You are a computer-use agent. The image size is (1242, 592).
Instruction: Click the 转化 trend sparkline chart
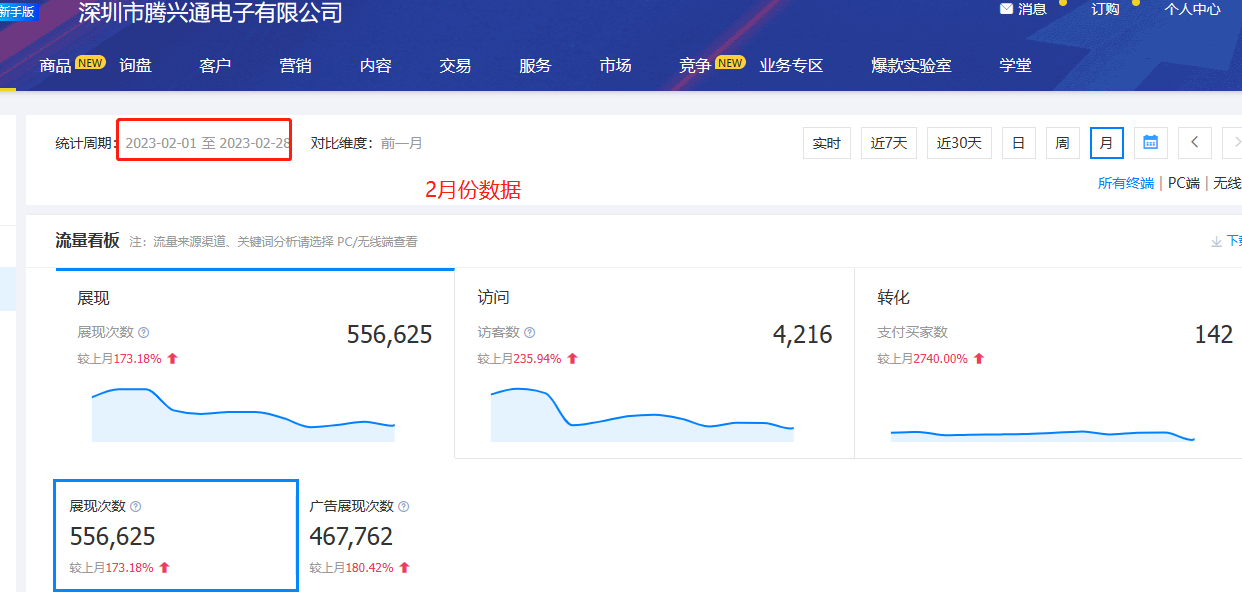pyautogui.click(x=1043, y=434)
